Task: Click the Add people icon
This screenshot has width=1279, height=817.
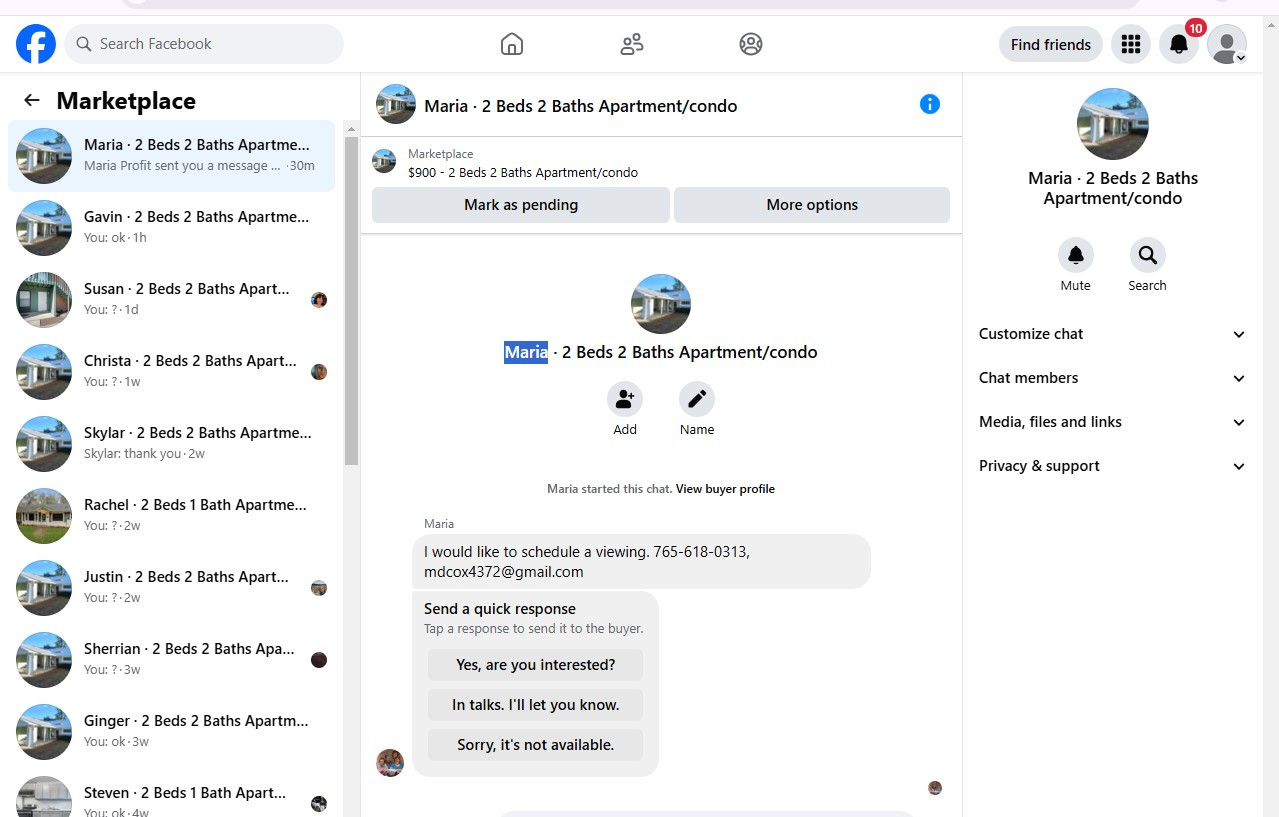Action: (x=625, y=399)
